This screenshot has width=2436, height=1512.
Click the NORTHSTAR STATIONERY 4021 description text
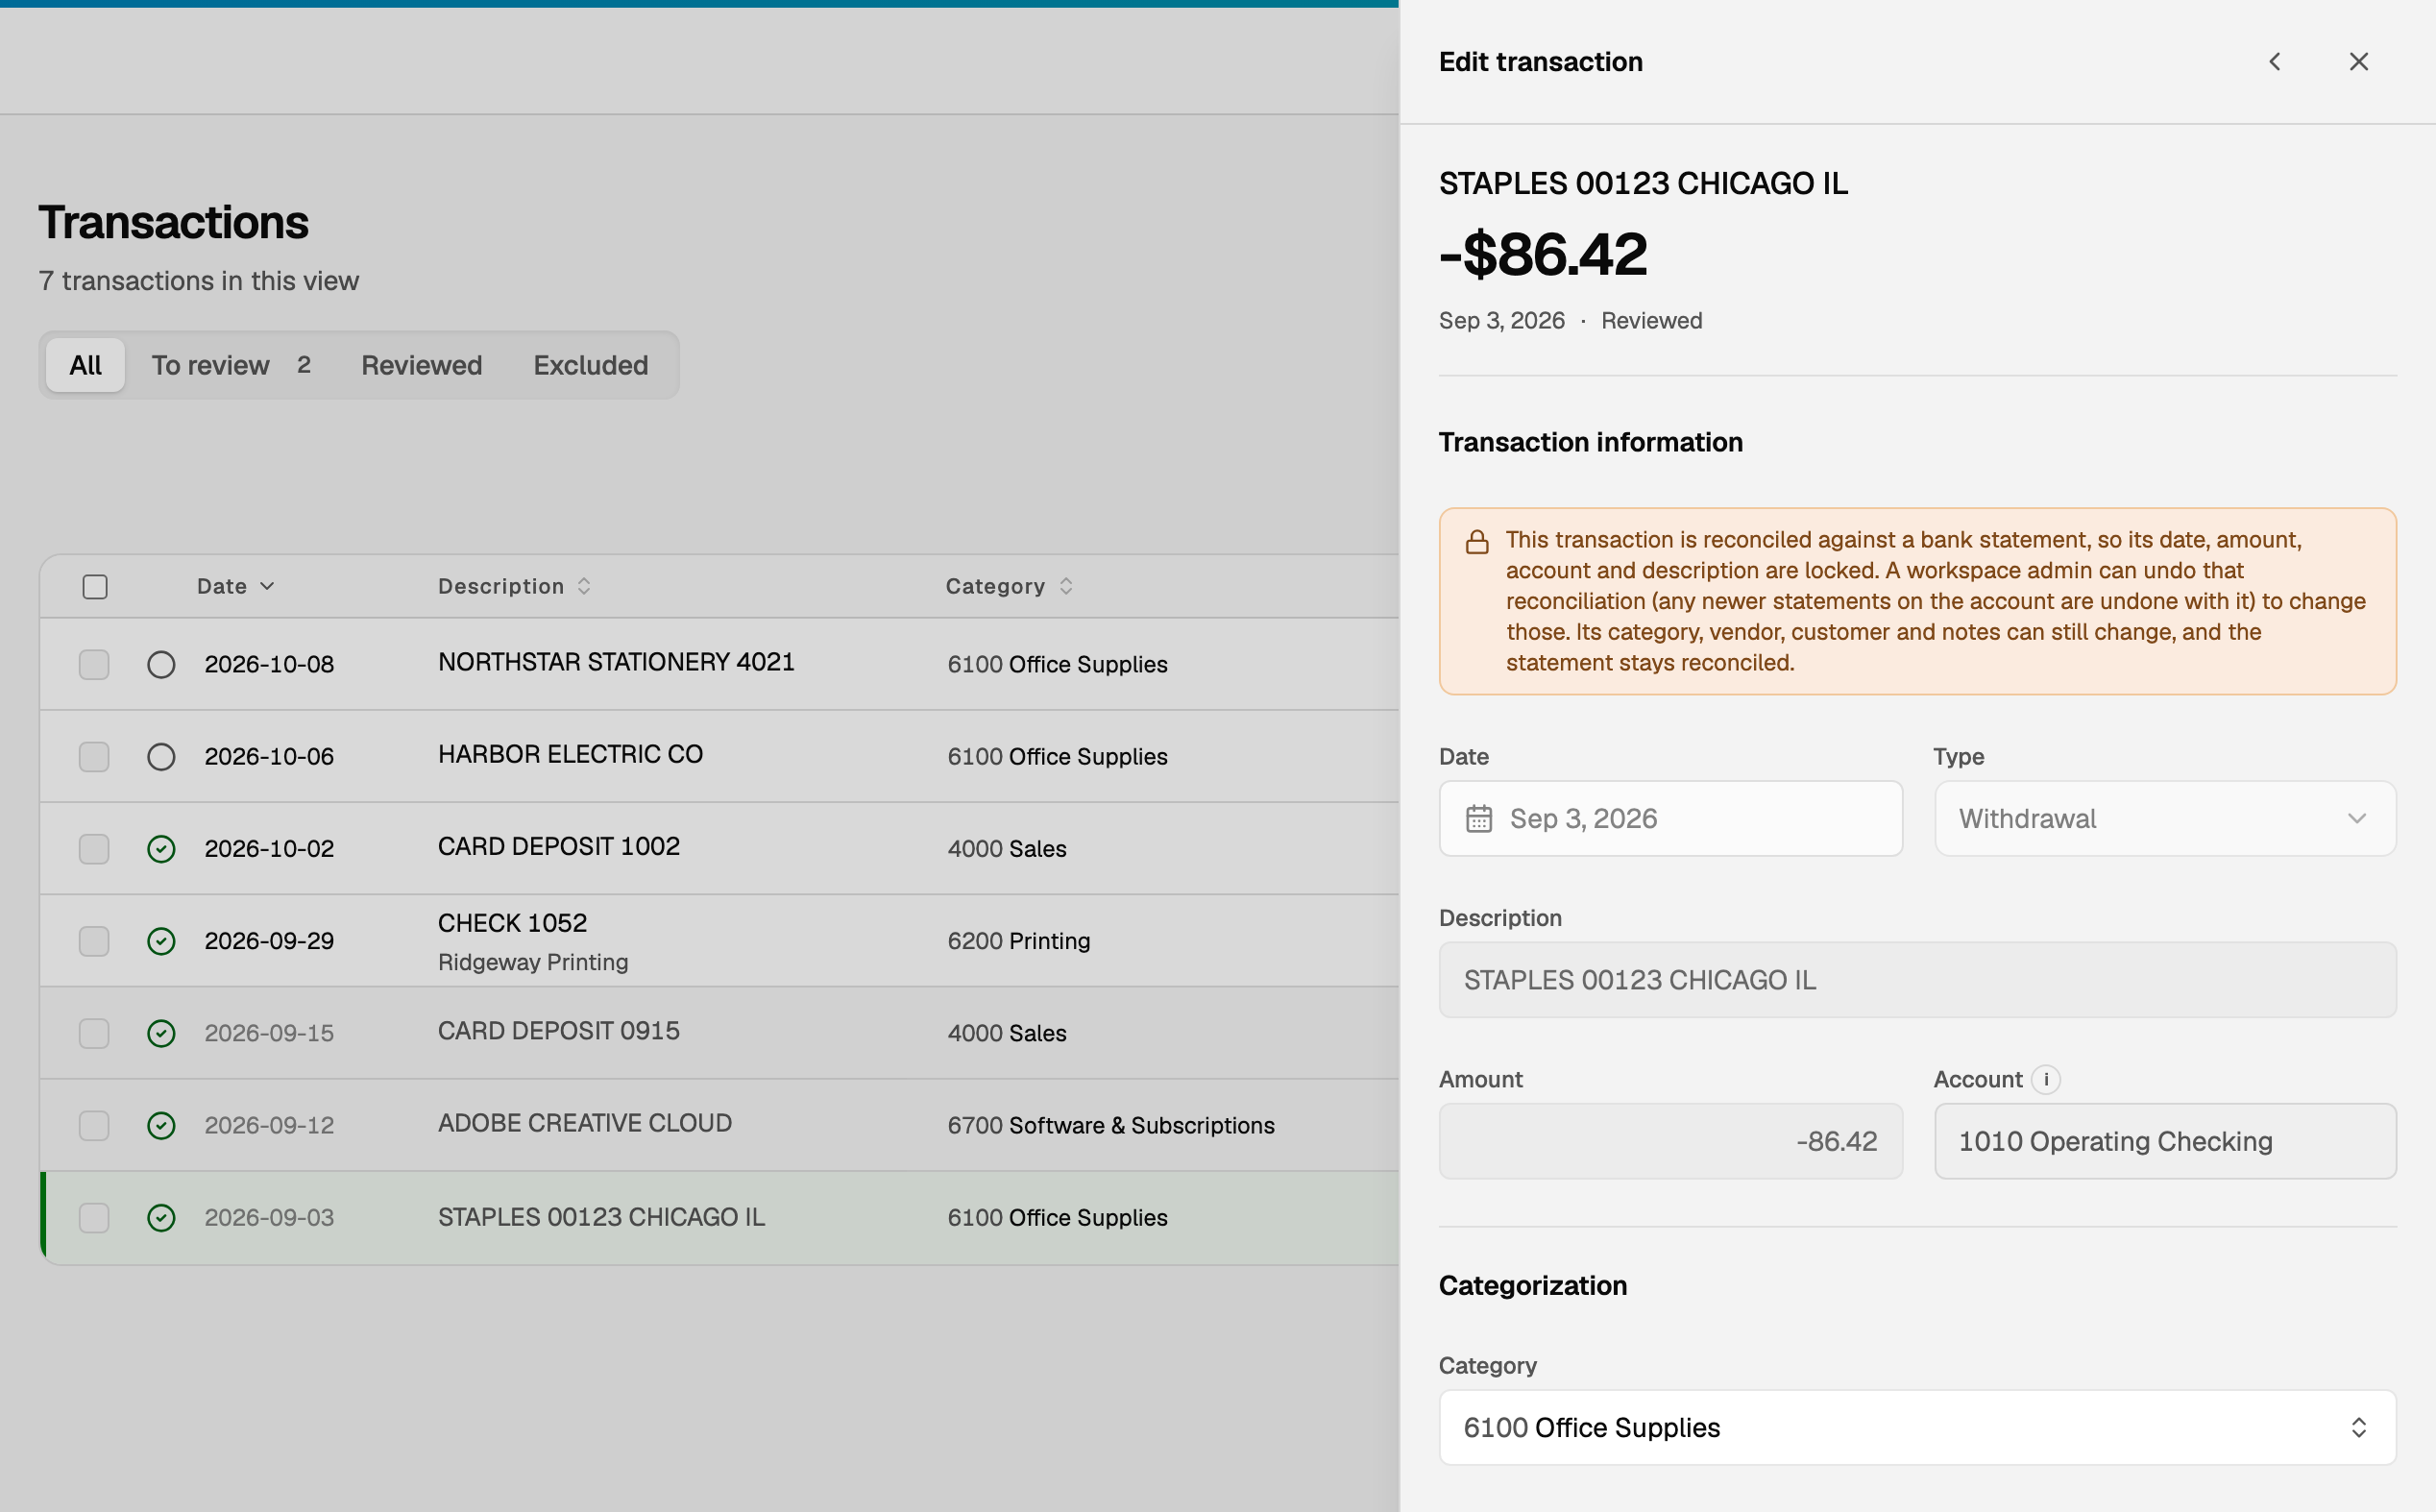pyautogui.click(x=616, y=662)
